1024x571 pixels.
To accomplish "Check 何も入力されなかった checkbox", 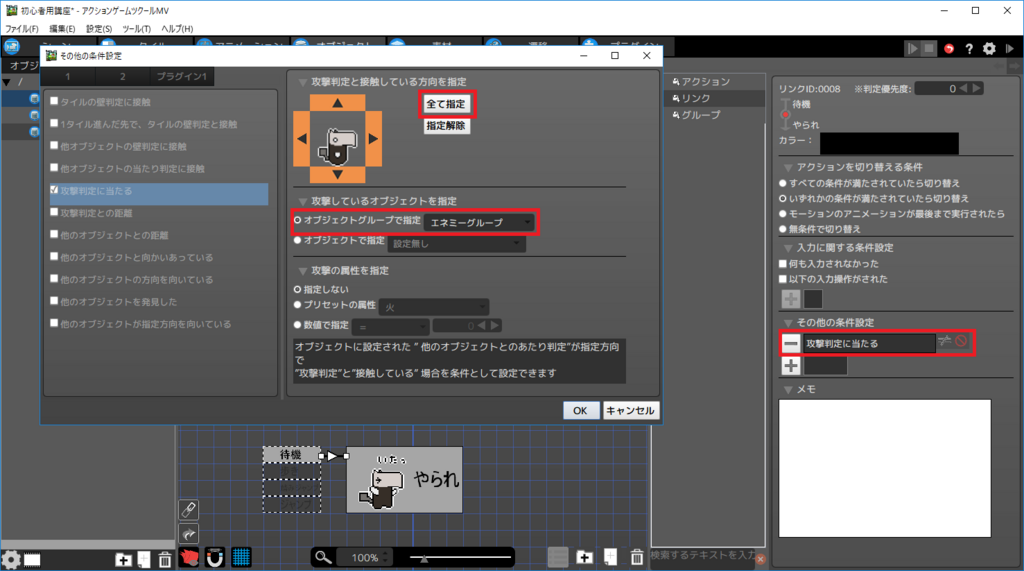I will (783, 264).
